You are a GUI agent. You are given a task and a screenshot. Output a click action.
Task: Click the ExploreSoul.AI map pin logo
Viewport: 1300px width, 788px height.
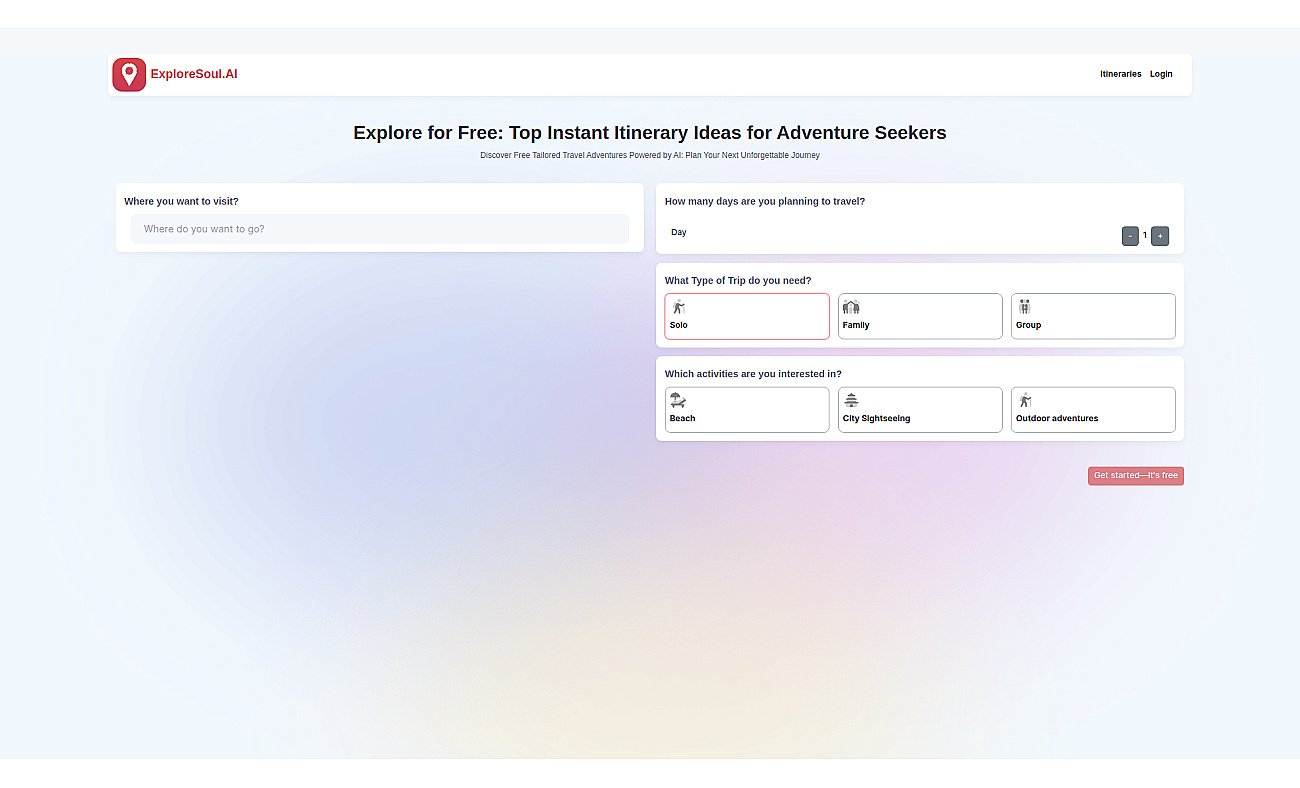pos(129,75)
